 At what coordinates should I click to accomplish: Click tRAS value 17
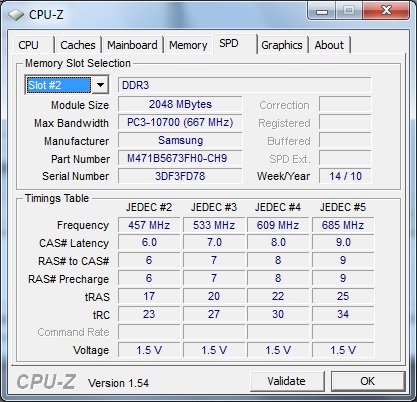[149, 296]
